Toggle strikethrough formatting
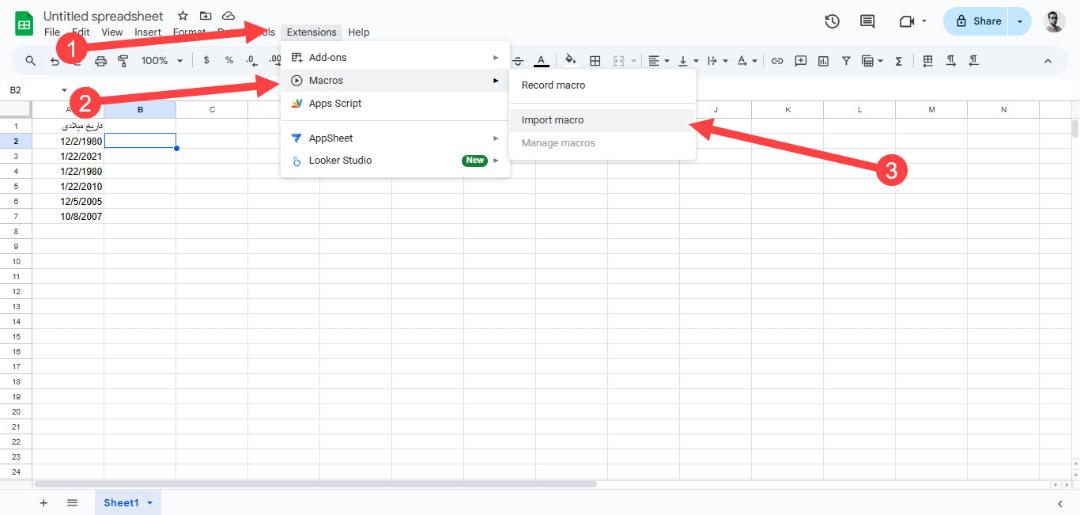This screenshot has height=515, width=1080. (519, 61)
